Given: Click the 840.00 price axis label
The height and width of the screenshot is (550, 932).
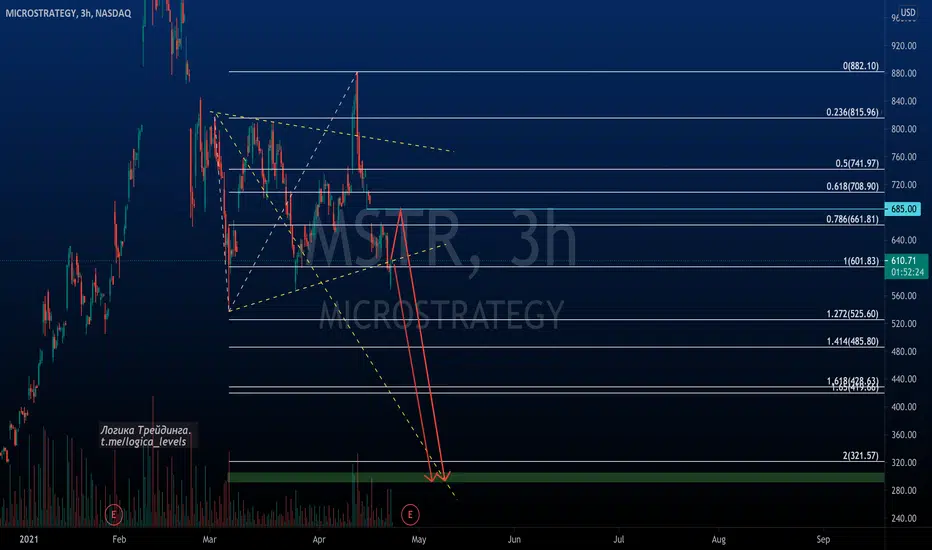Looking at the screenshot, I should pos(903,101).
